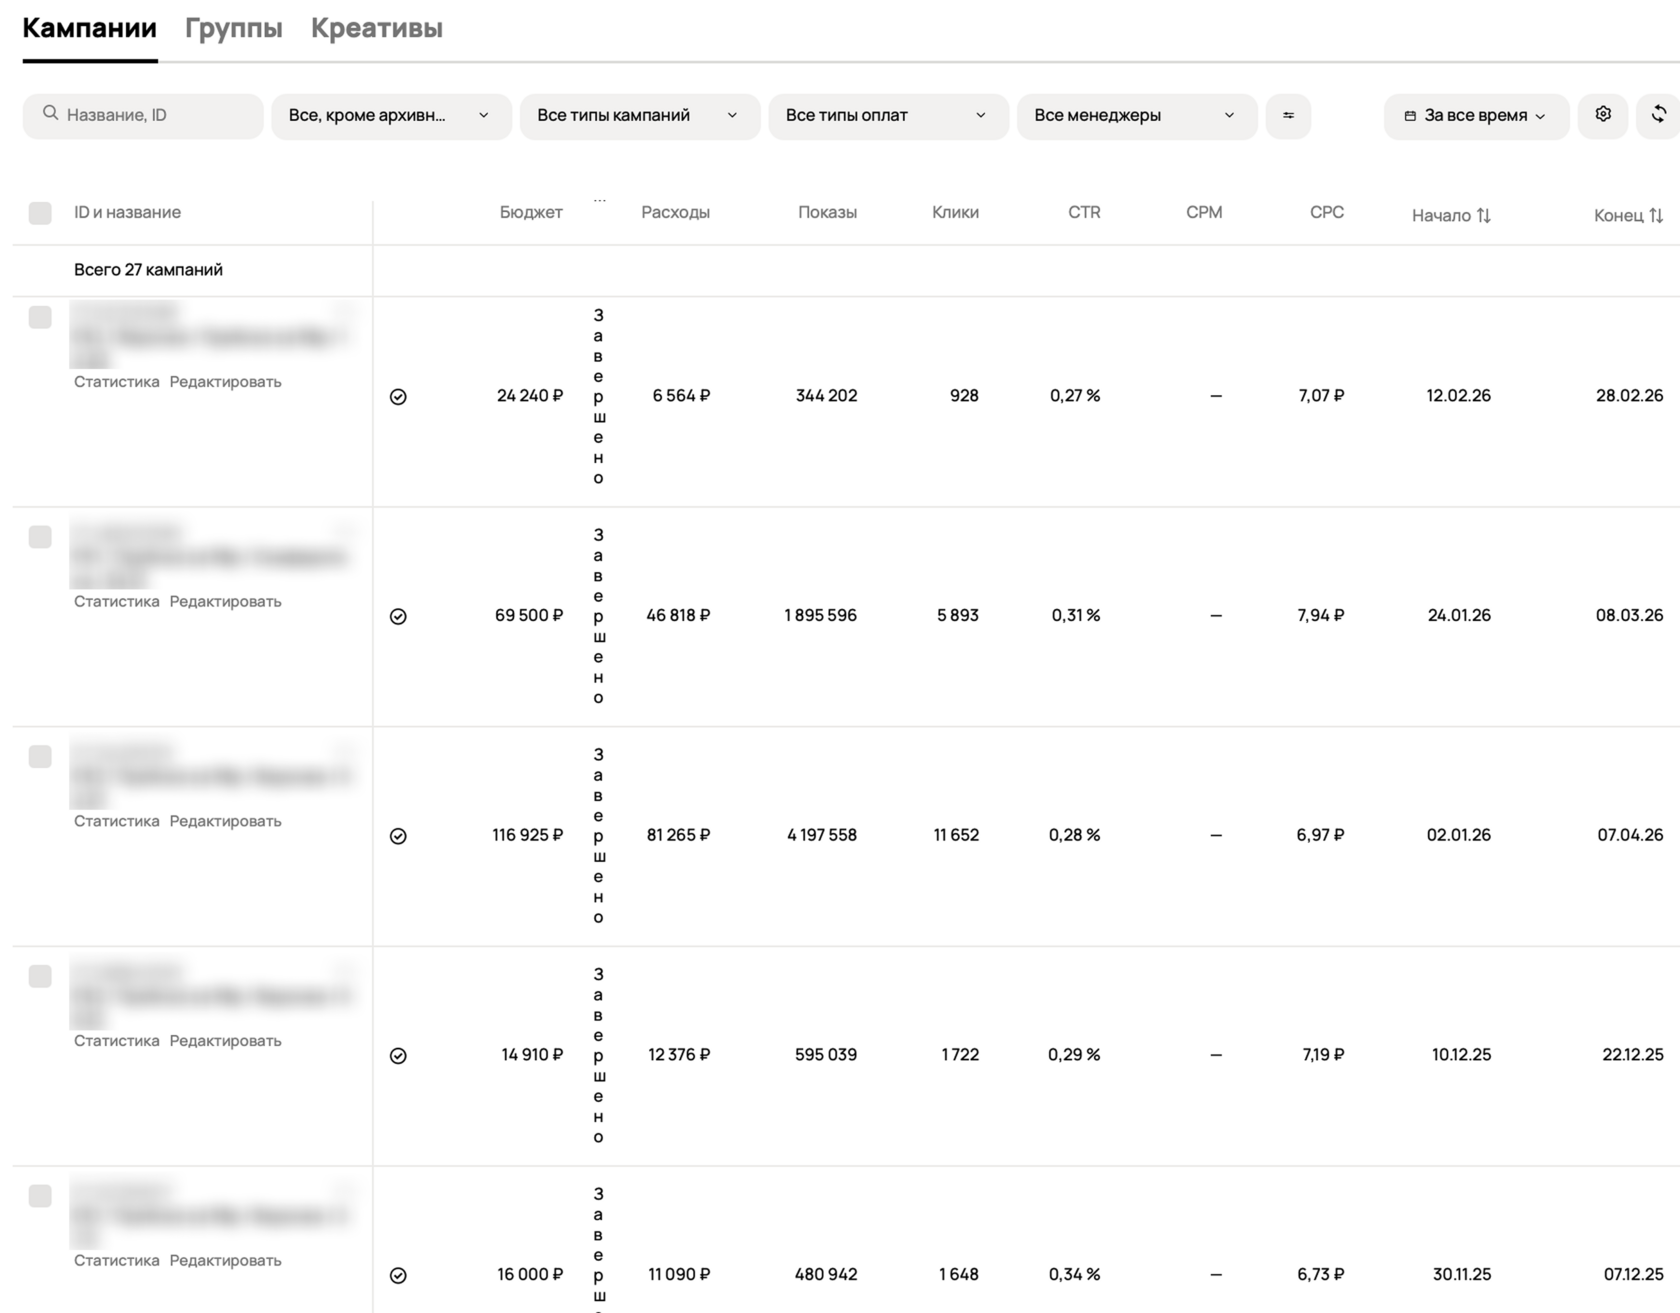
Task: Click completed status icon in 14 910 ₽ row
Action: coord(398,1057)
